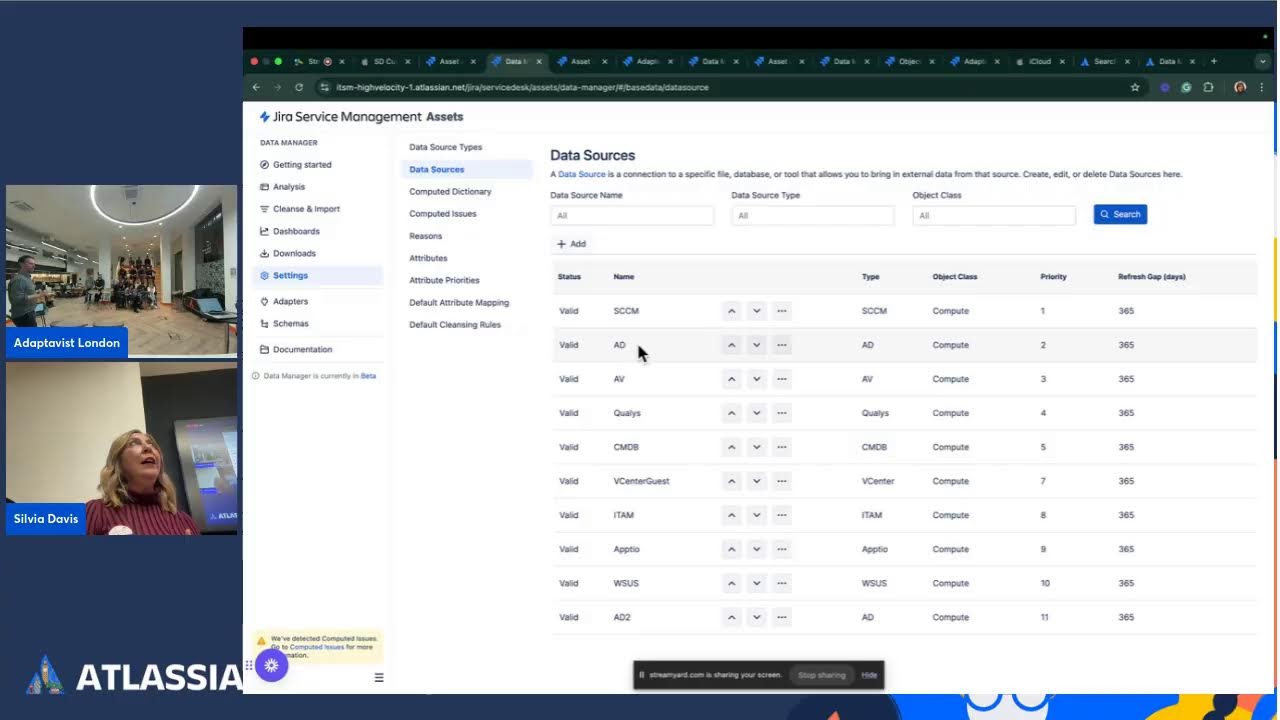This screenshot has height=720, width=1280.
Task: Open more options for AD2 row
Action: click(781, 617)
